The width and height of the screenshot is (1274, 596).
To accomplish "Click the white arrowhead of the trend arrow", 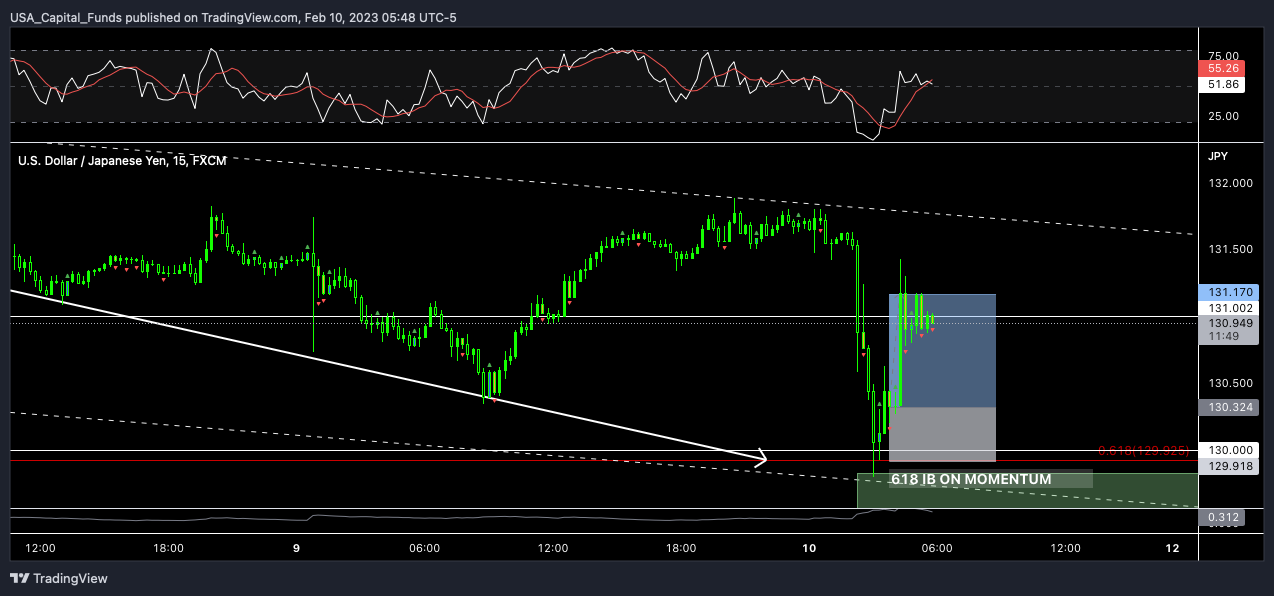I will coord(760,459).
